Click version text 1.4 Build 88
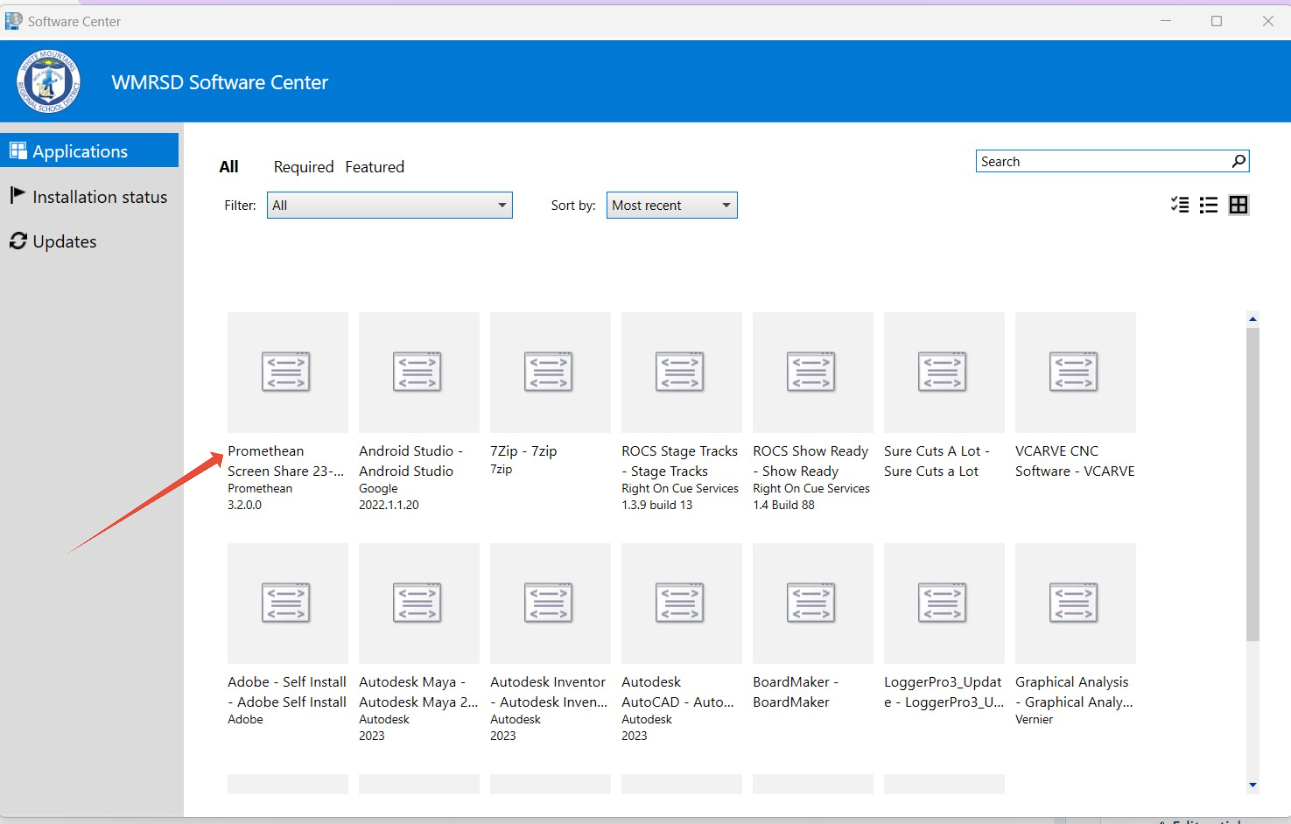Image resolution: width=1291 pixels, height=824 pixels. [x=784, y=505]
